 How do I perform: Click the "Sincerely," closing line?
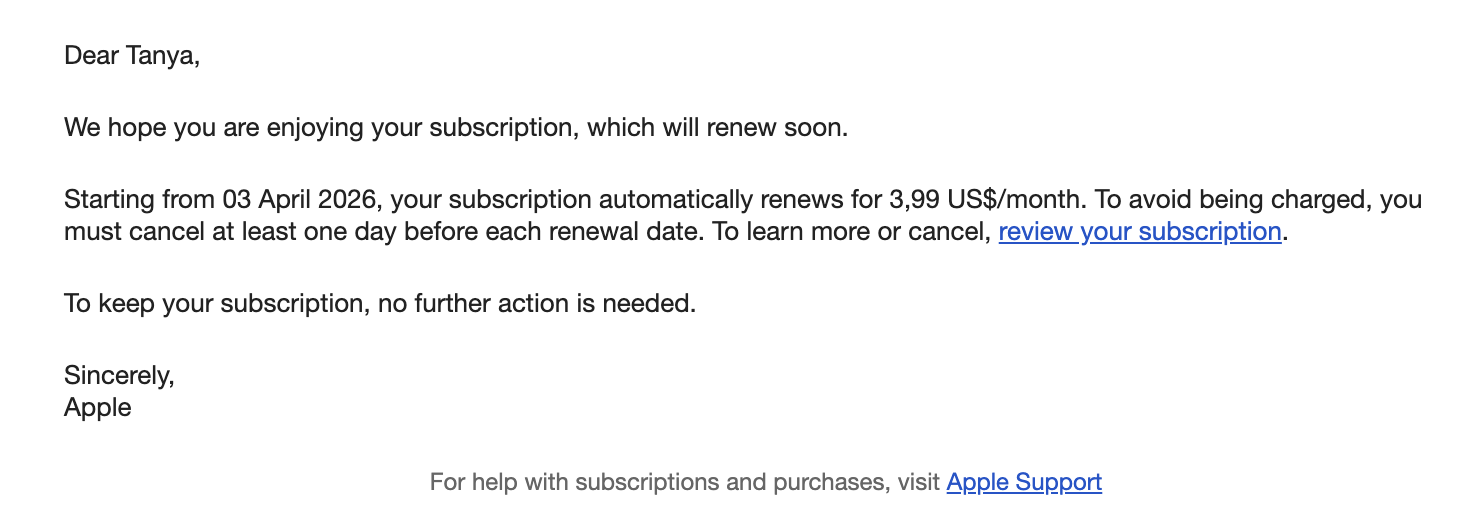(119, 375)
